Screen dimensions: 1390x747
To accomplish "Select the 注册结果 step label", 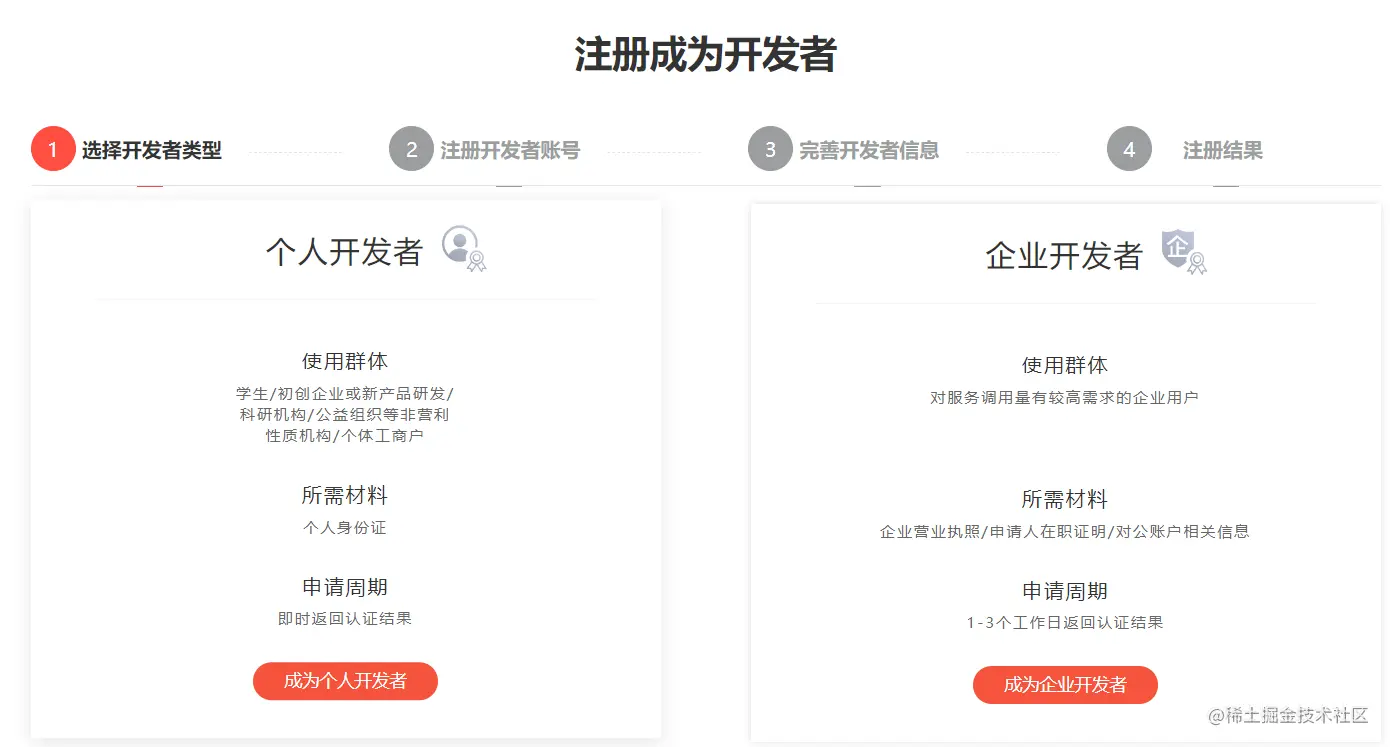I will click(1223, 151).
